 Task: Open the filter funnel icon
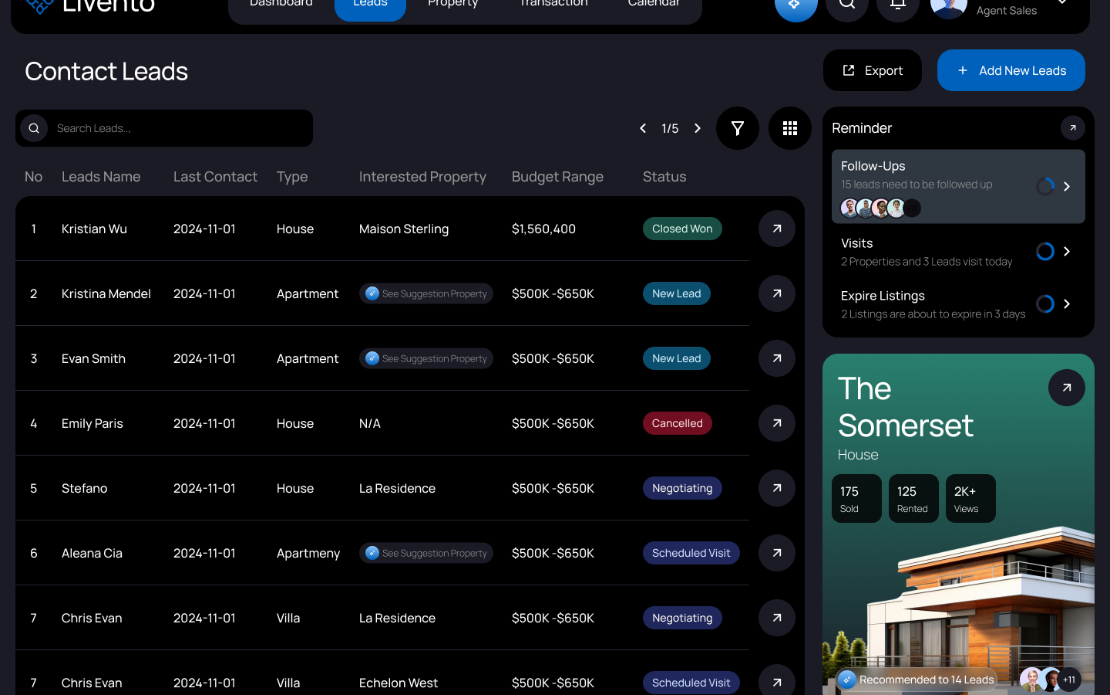[737, 128]
